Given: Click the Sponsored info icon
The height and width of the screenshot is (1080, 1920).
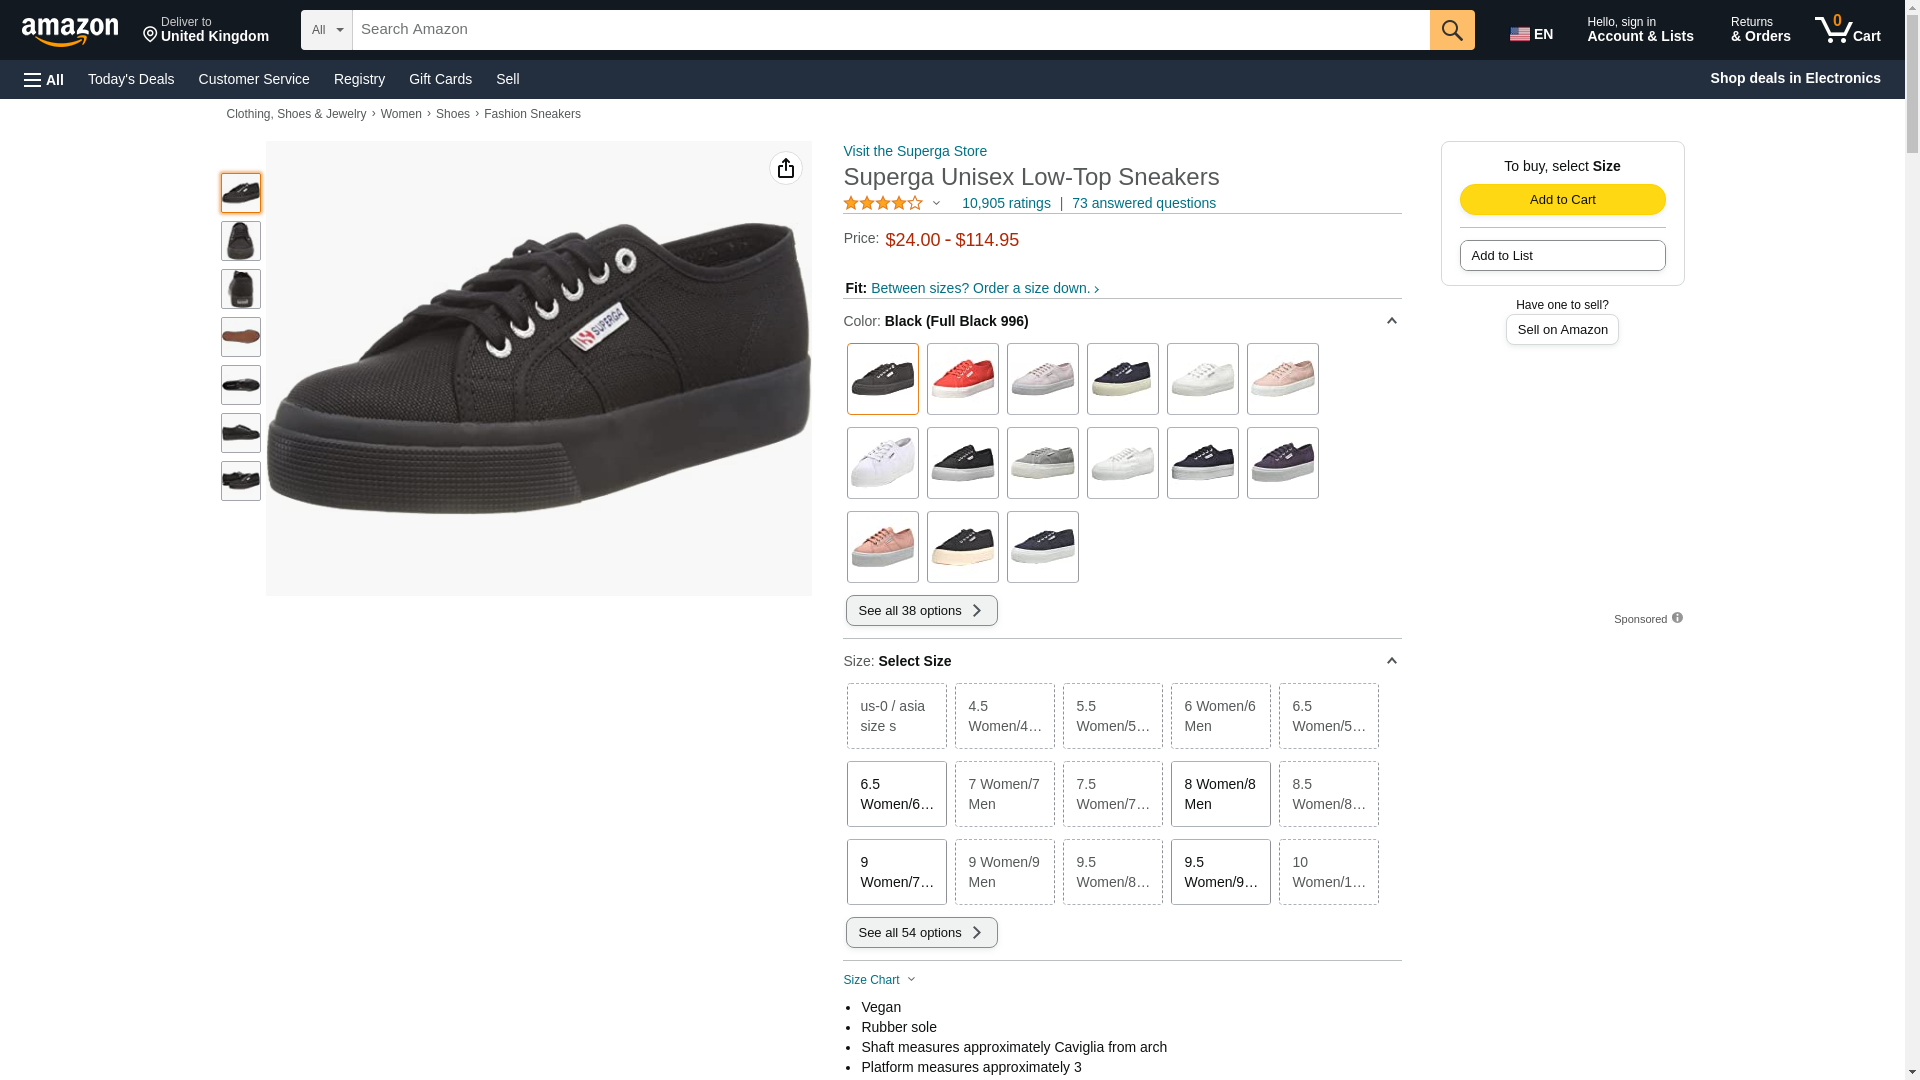Looking at the screenshot, I should coord(1677,618).
